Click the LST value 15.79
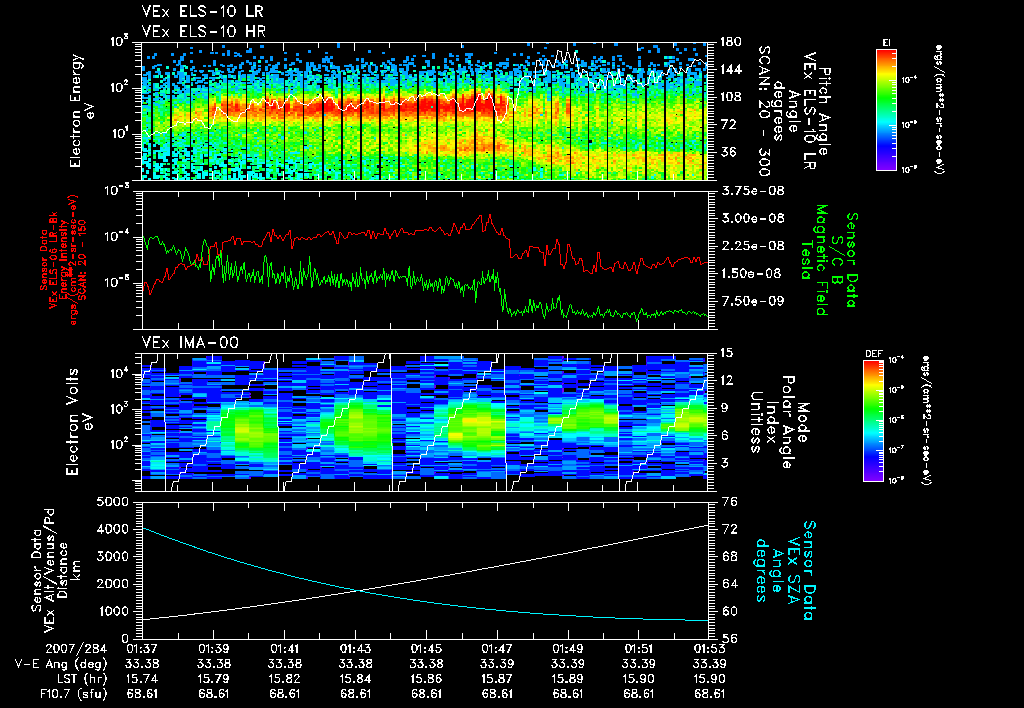Viewport: 1024px width, 708px height. pyautogui.click(x=214, y=679)
